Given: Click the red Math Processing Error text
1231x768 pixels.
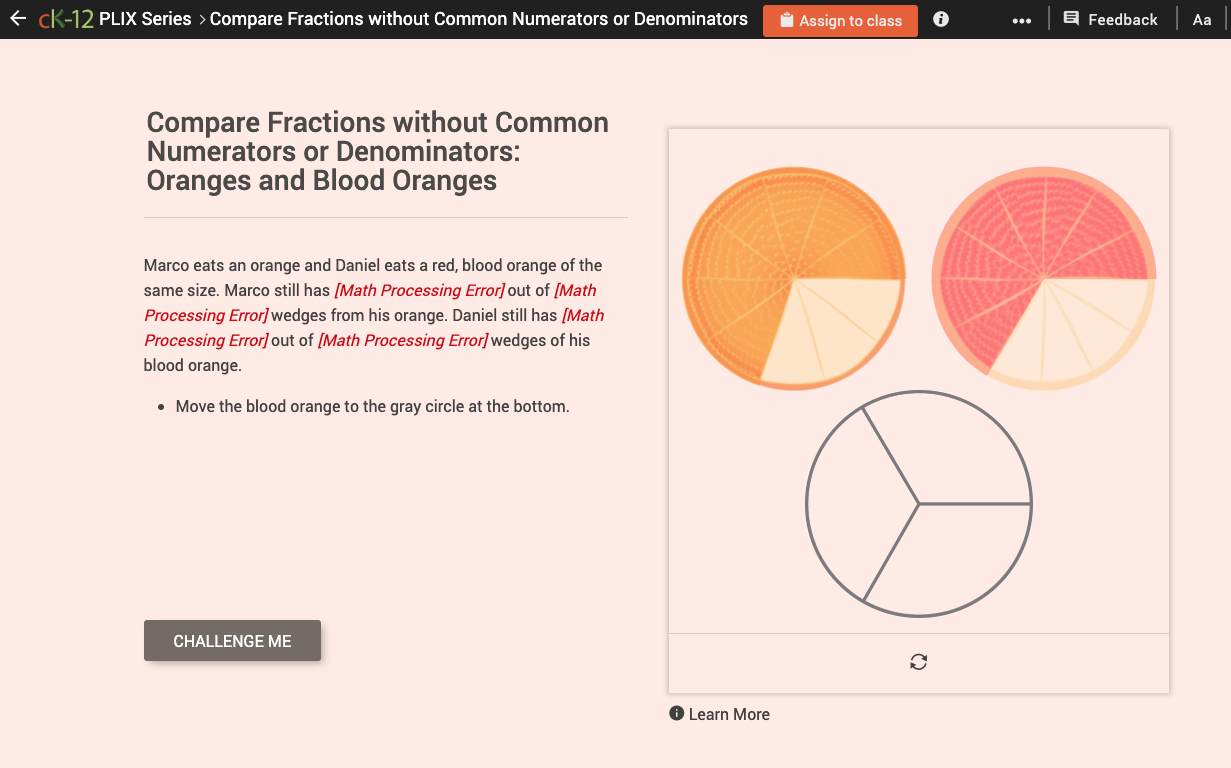Looking at the screenshot, I should 419,290.
